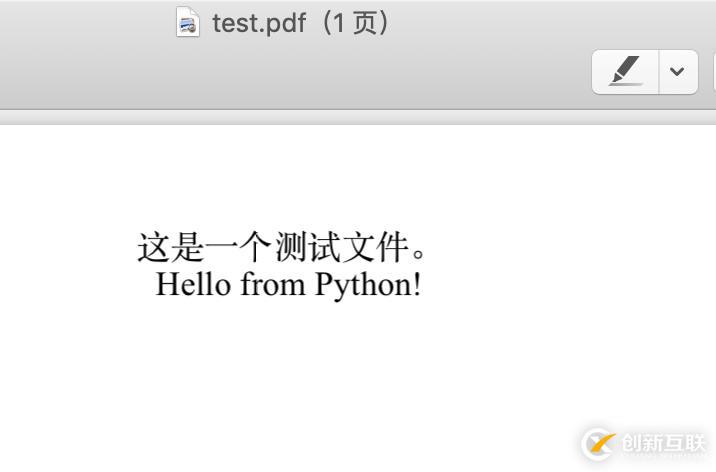Select the highlight pen tool

626,72
